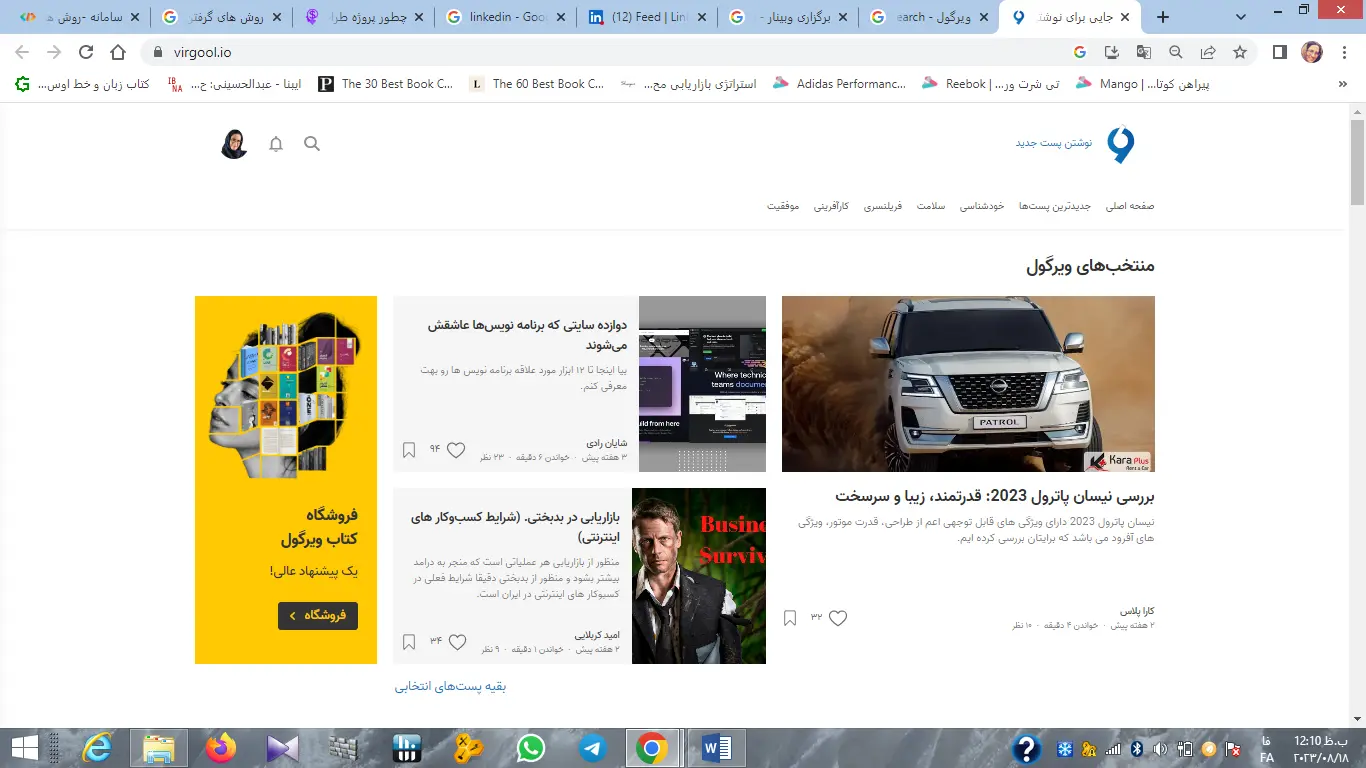
Task: Go to صفحه اصلی nav item
Action: (1130, 206)
